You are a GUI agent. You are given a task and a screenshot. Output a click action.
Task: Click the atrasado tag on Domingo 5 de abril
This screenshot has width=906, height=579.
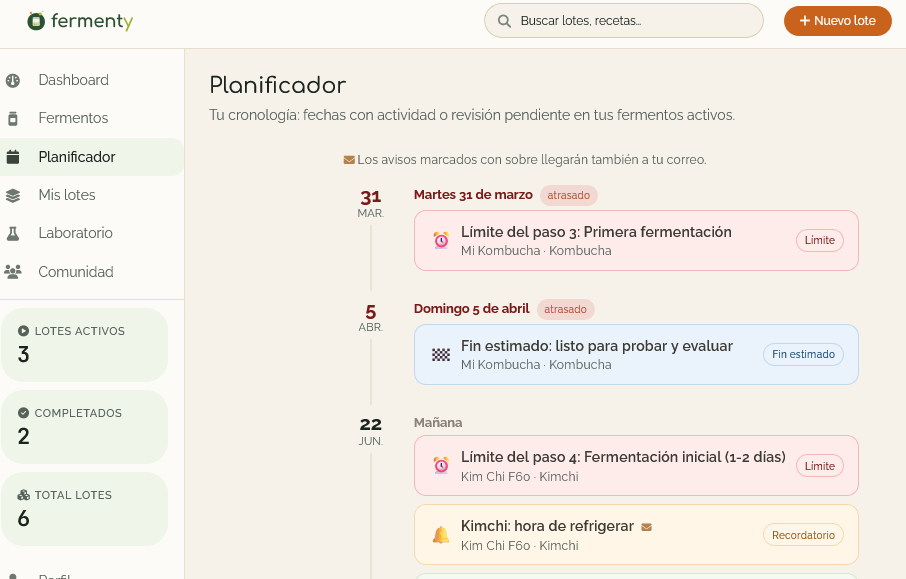pos(565,309)
